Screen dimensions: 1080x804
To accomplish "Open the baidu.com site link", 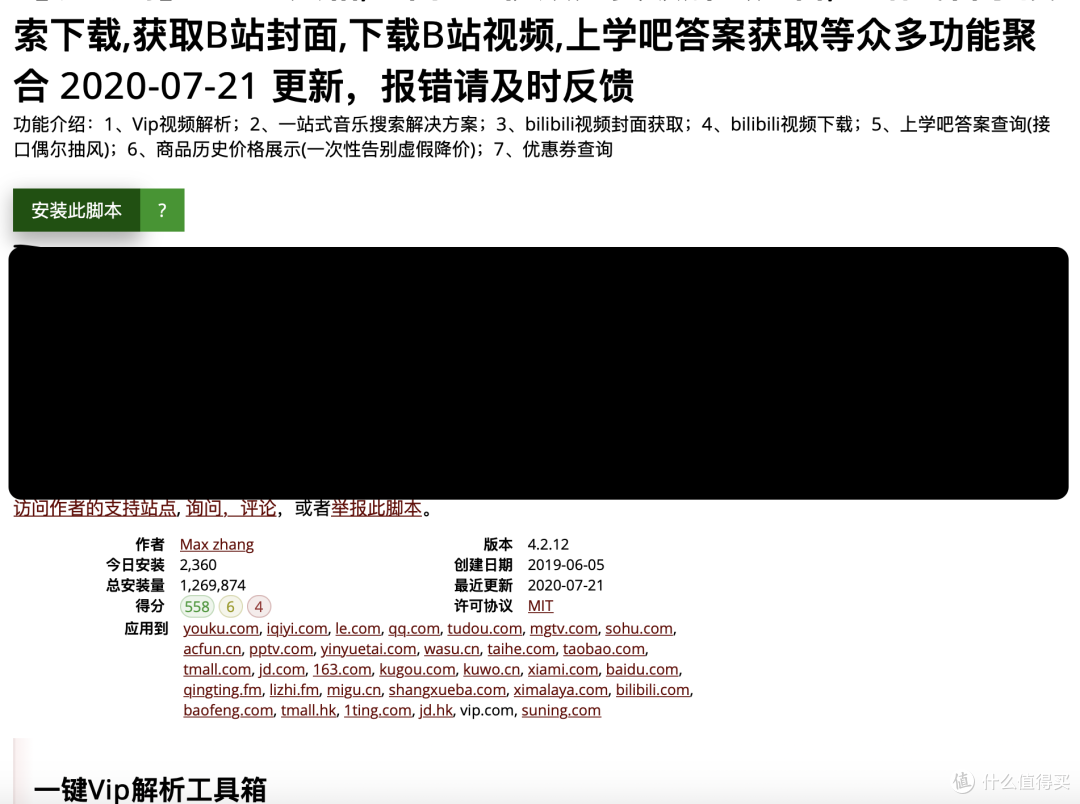I will coord(643,670).
